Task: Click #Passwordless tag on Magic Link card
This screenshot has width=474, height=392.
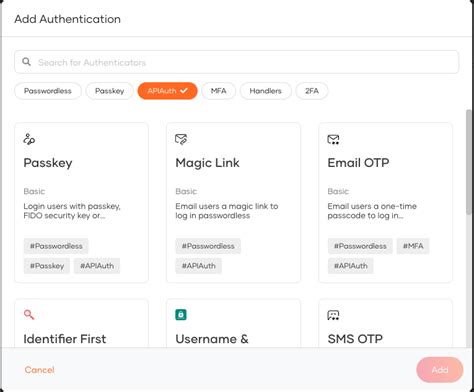Action: (208, 246)
